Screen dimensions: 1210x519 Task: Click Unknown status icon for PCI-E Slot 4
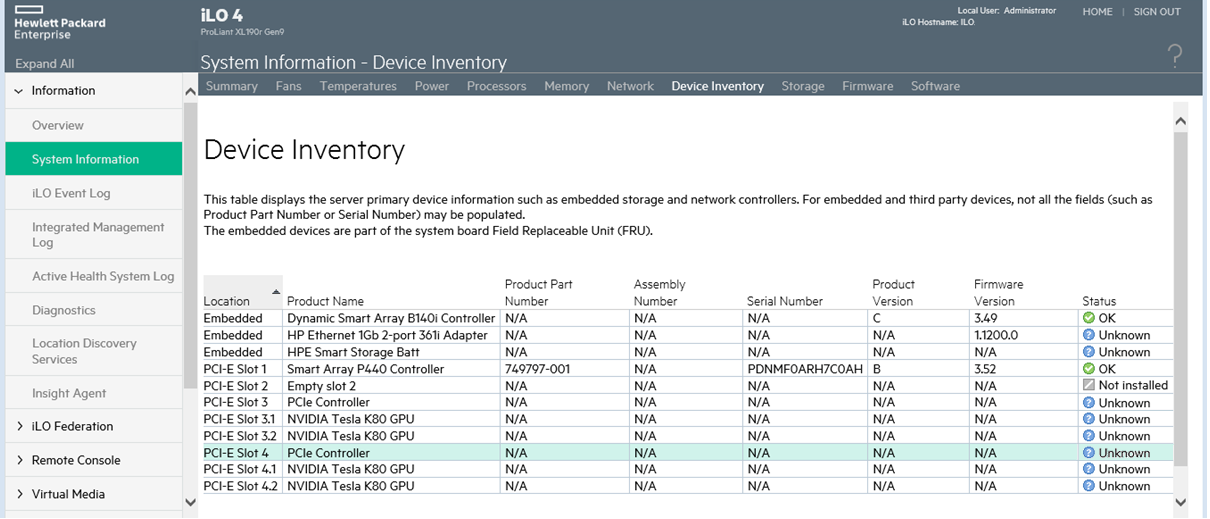[x=1089, y=453]
